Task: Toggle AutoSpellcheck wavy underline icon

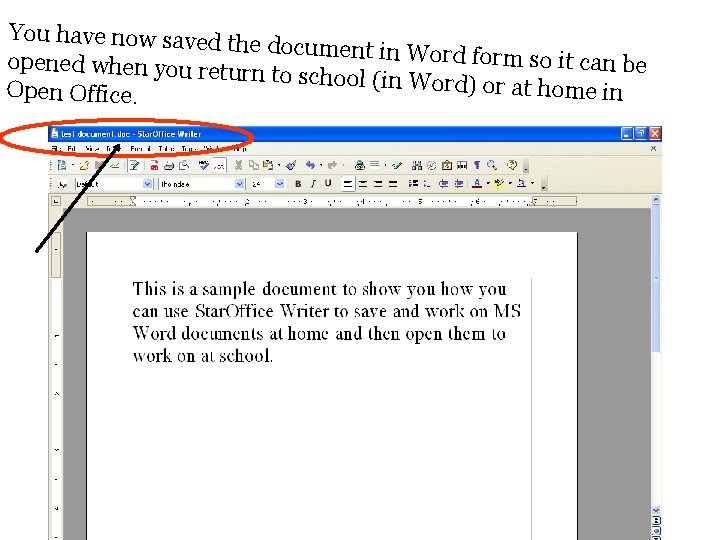Action: [219, 165]
